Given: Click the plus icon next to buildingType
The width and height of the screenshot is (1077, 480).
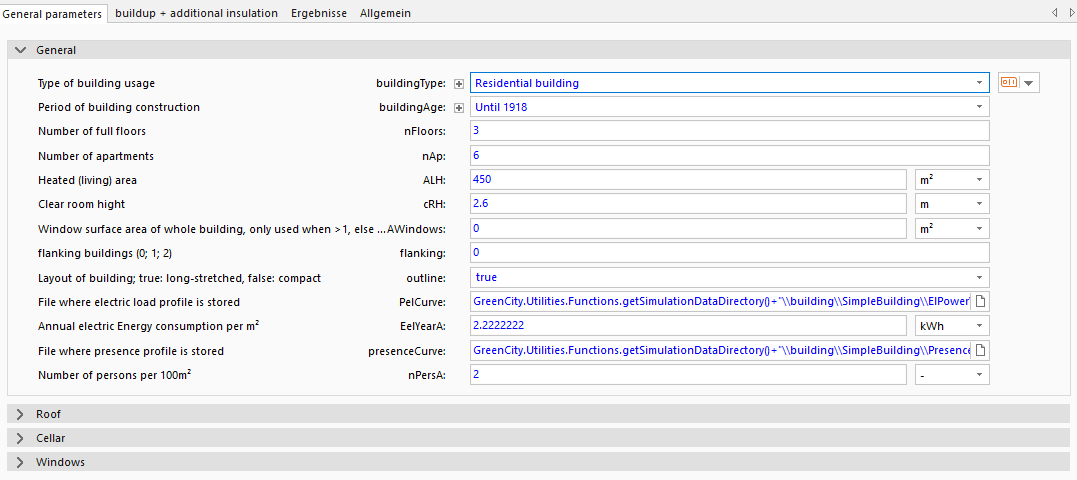Looking at the screenshot, I should click(x=460, y=84).
